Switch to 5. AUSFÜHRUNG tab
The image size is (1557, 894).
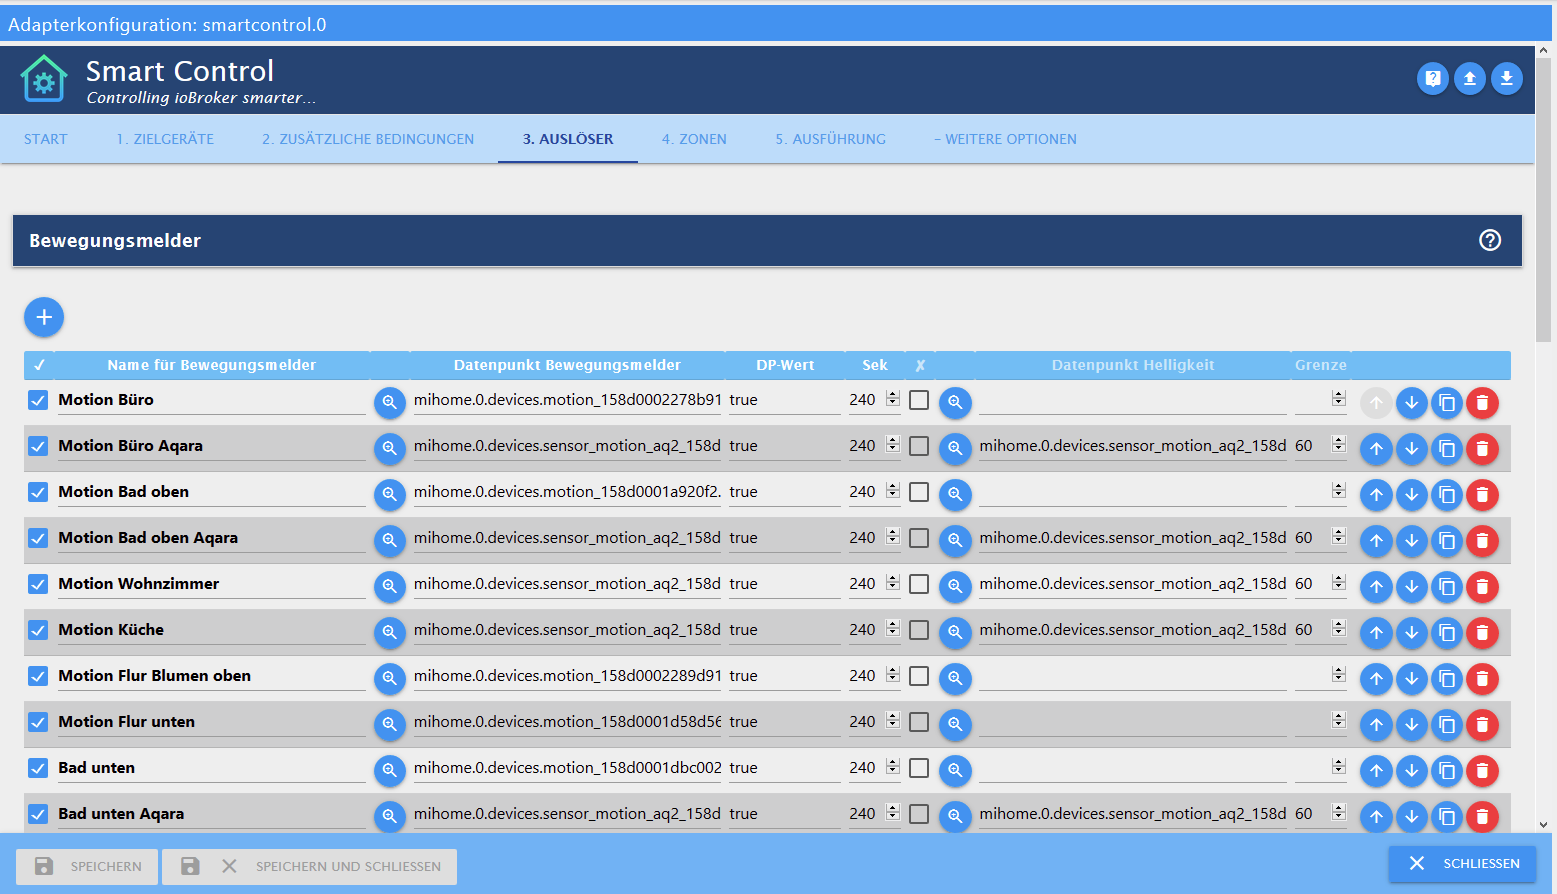pos(830,139)
